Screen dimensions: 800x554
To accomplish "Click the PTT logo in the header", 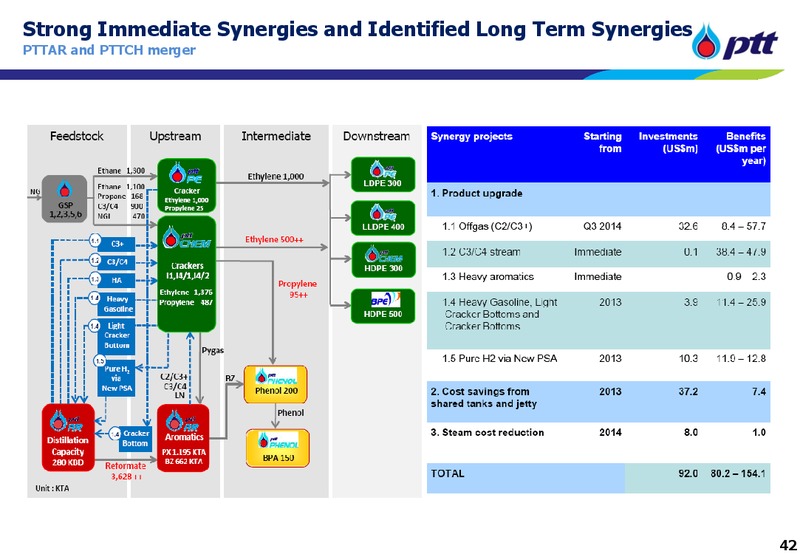I will 735,42.
